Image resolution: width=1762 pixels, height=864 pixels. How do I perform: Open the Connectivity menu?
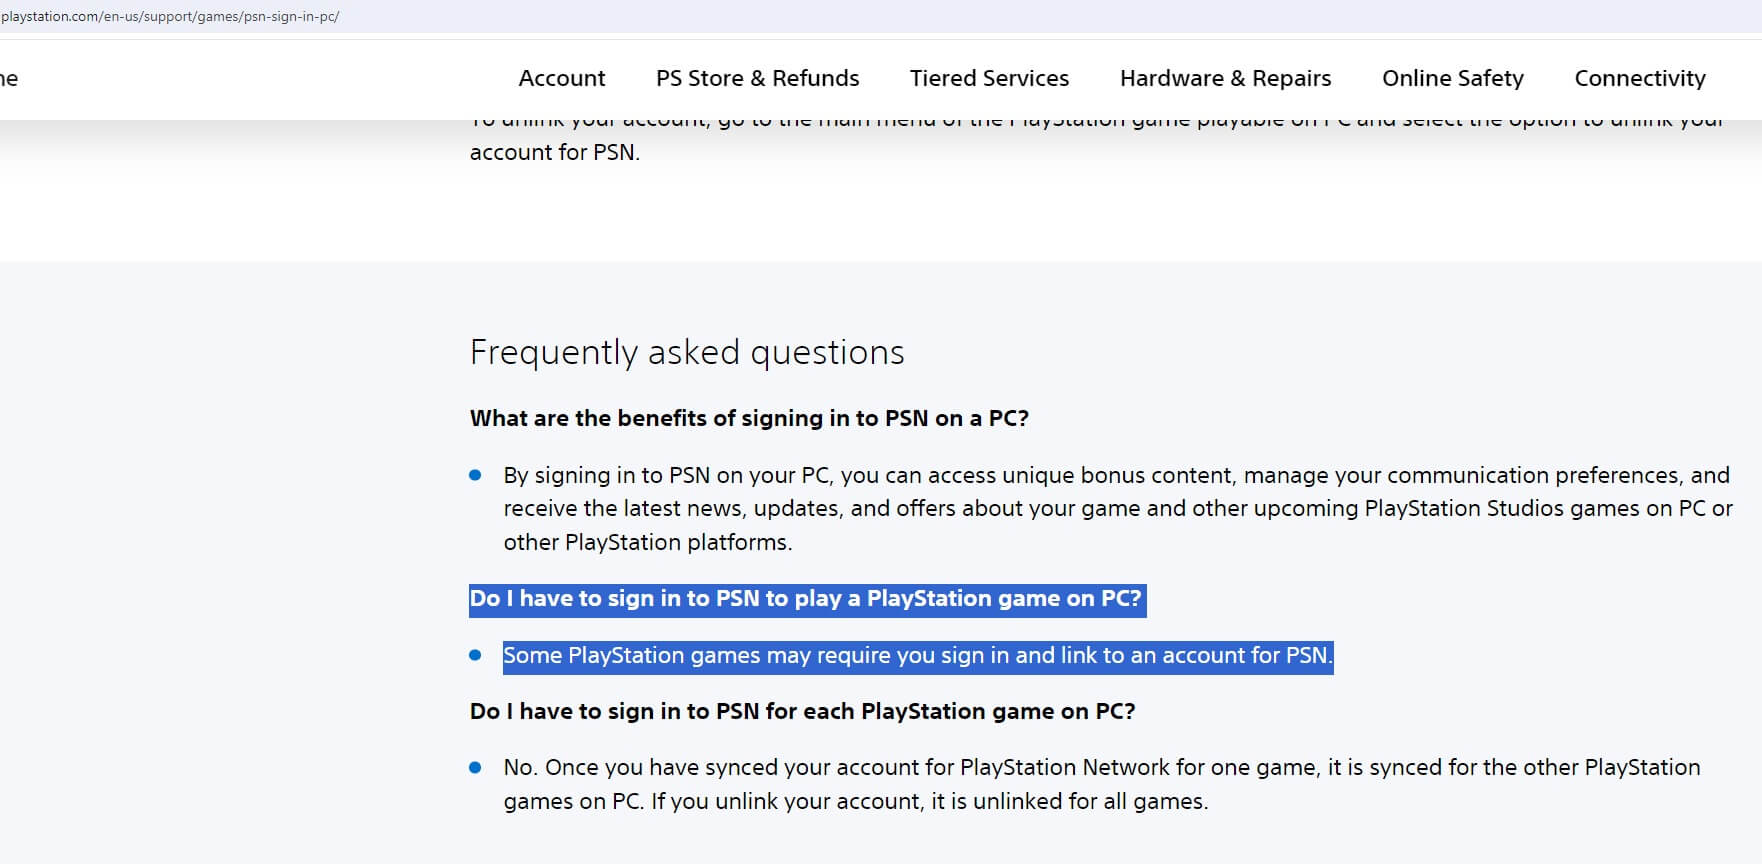(1639, 78)
